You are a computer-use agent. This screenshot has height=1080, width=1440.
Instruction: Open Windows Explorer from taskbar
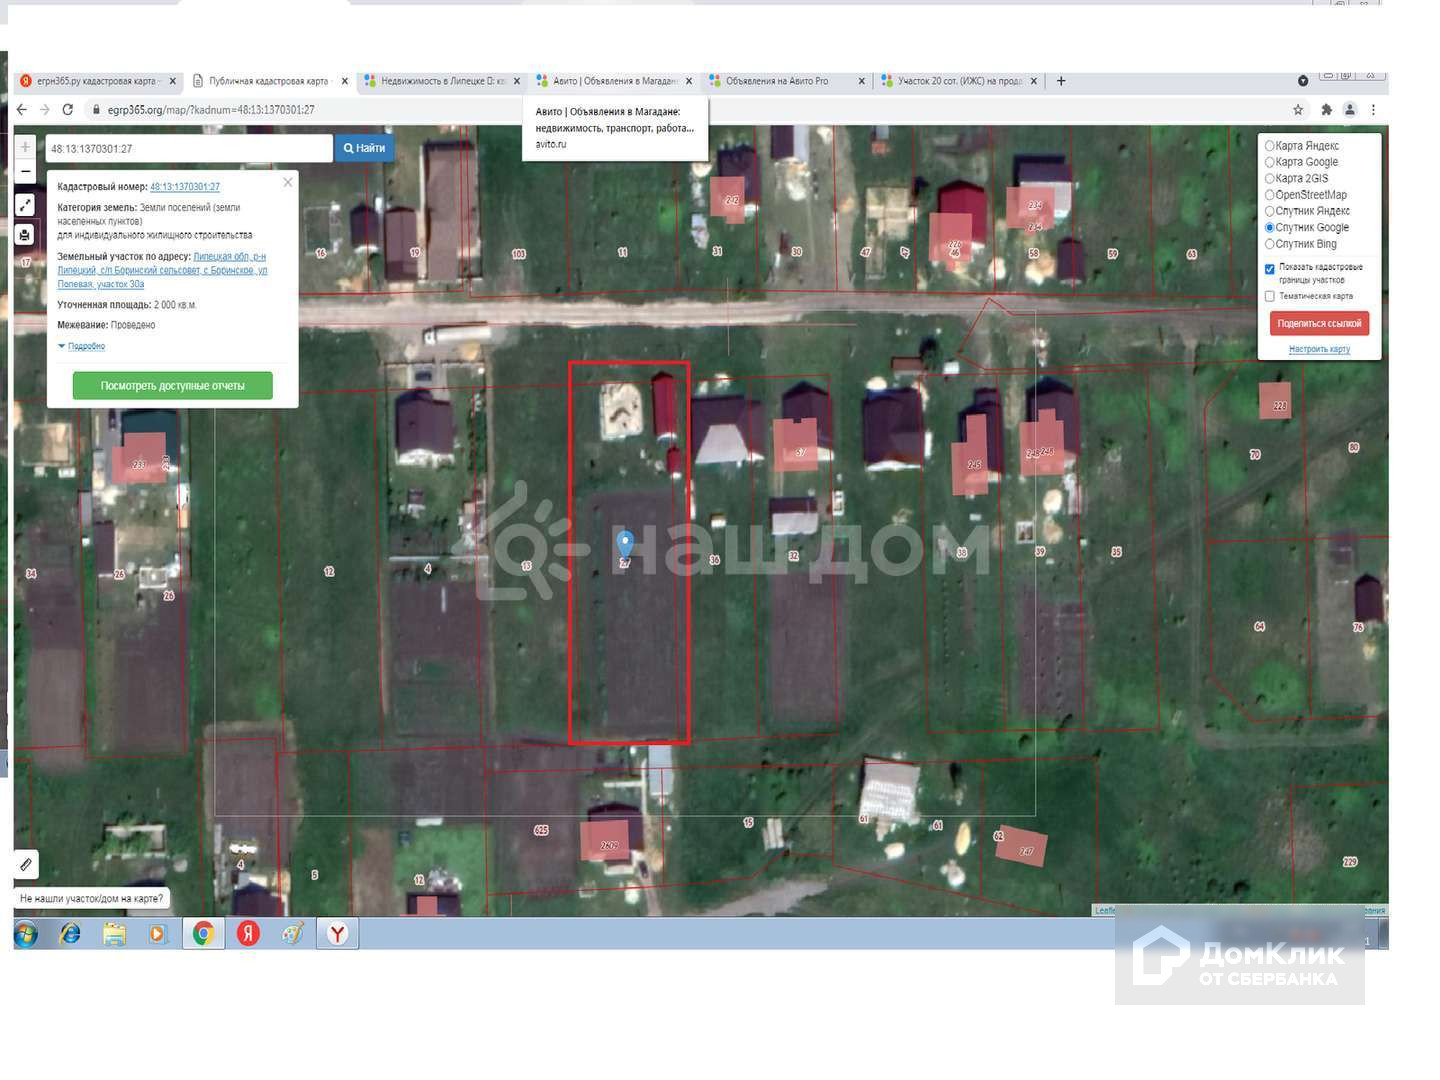[x=114, y=934]
